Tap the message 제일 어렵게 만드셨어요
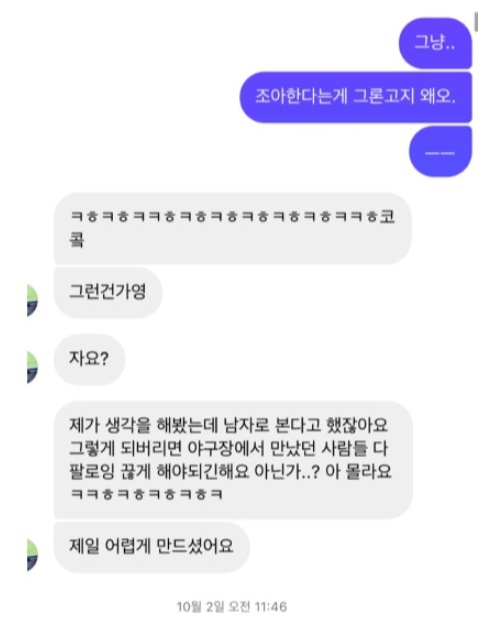This screenshot has height=624, width=493. click(x=152, y=547)
